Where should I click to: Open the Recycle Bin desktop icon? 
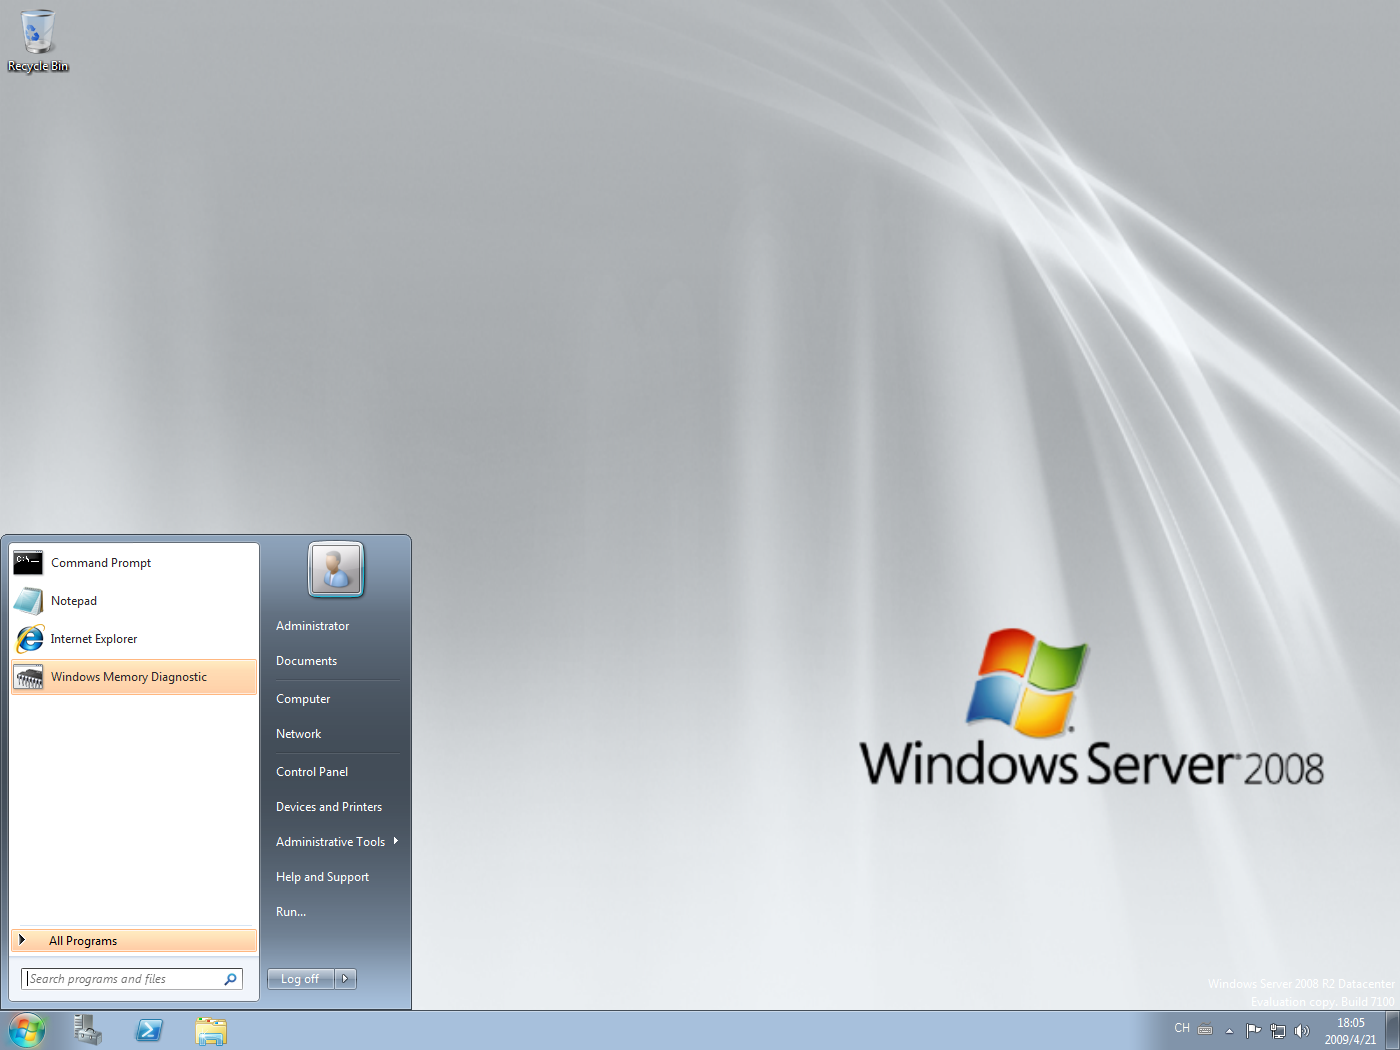38,40
